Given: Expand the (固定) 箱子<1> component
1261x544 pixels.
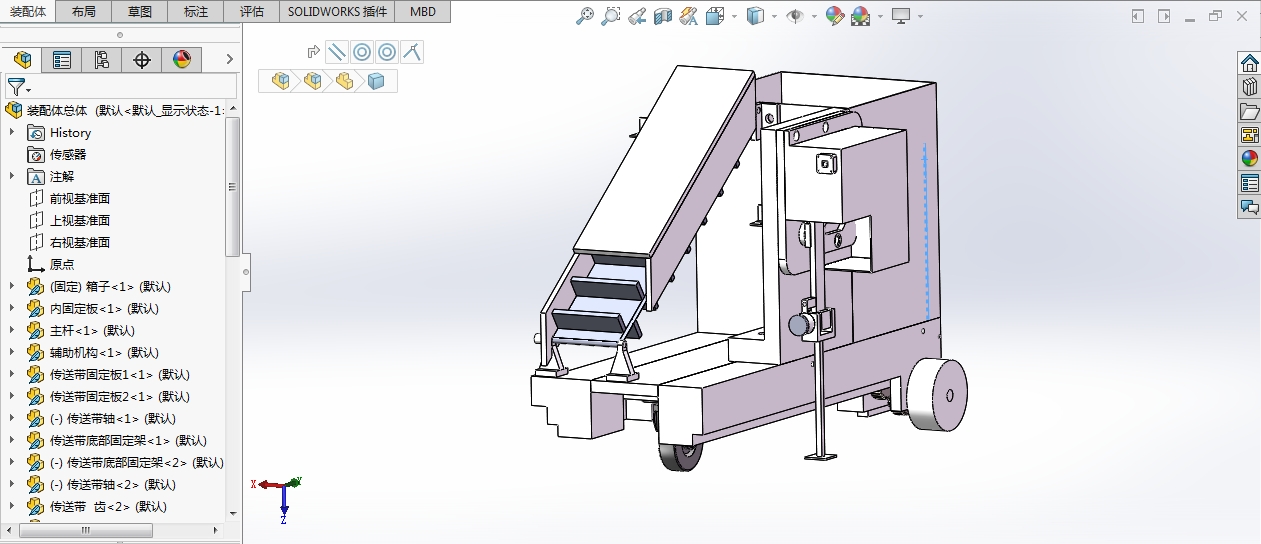Looking at the screenshot, I should (12, 286).
